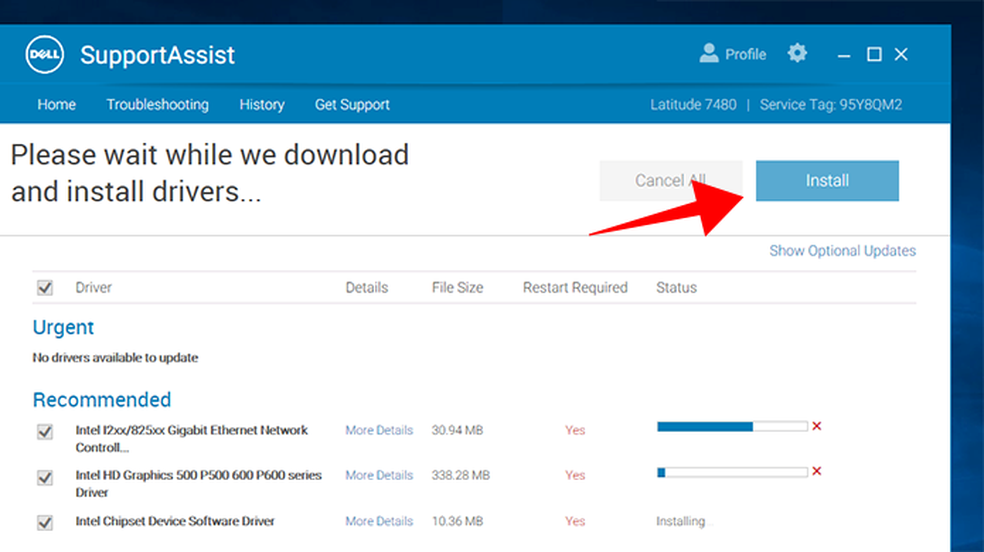The width and height of the screenshot is (984, 552).
Task: Click the HD Graphics driver progress bar
Action: tap(732, 472)
